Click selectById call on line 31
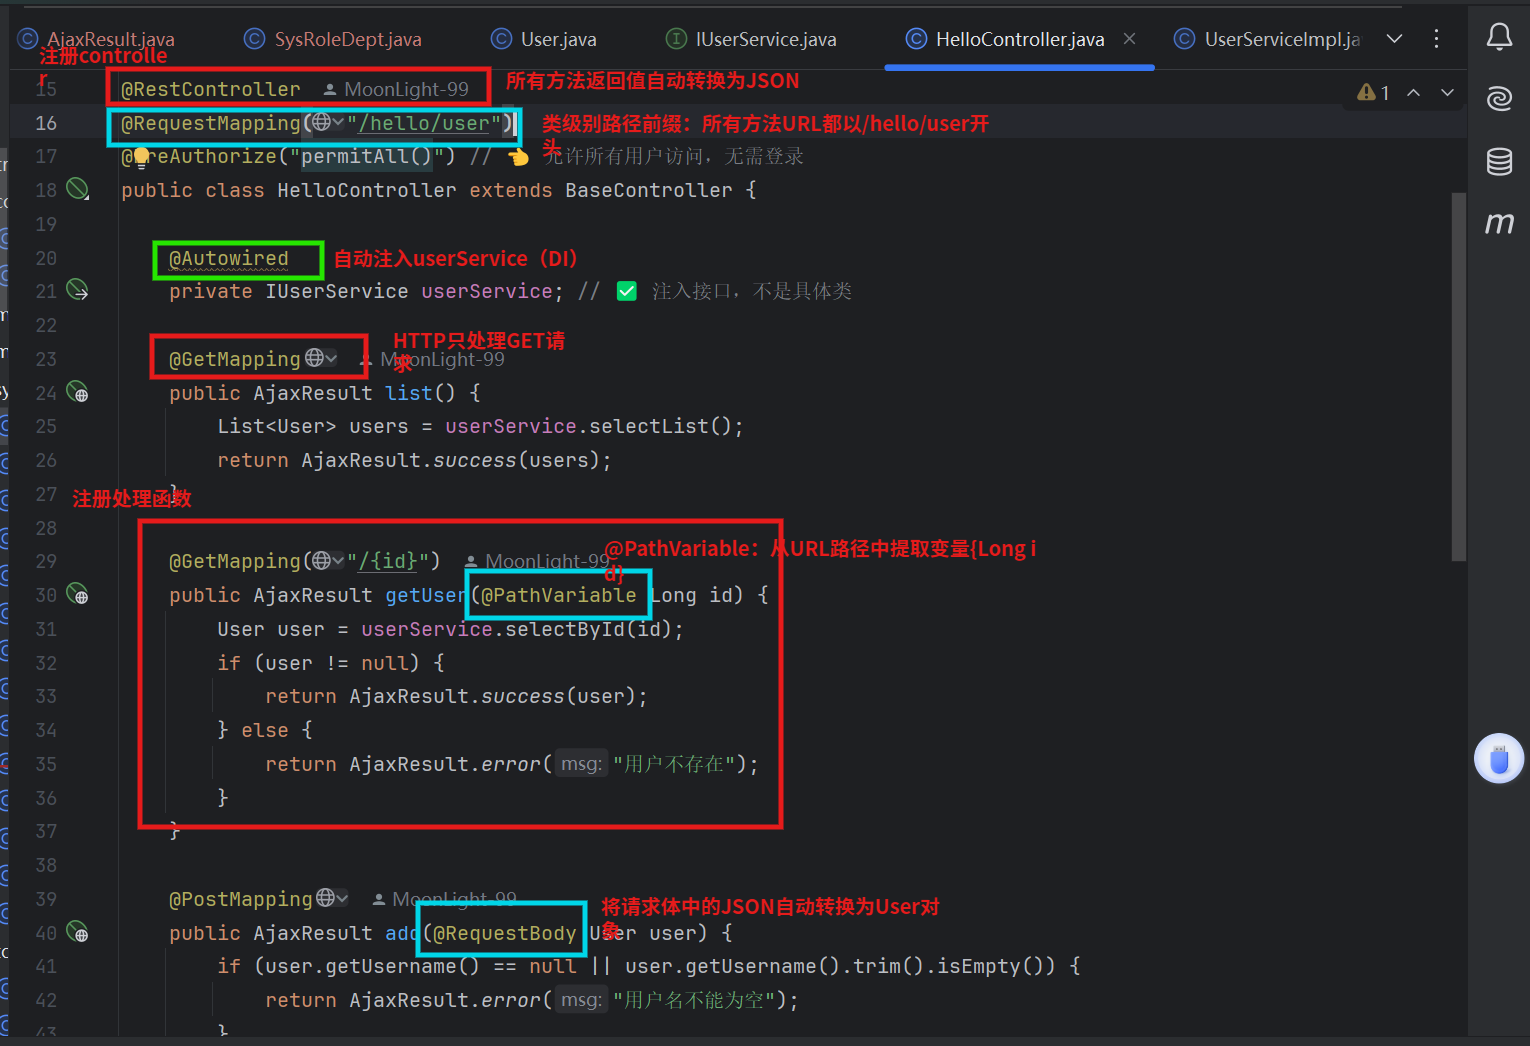This screenshot has height=1046, width=1530. tap(565, 629)
